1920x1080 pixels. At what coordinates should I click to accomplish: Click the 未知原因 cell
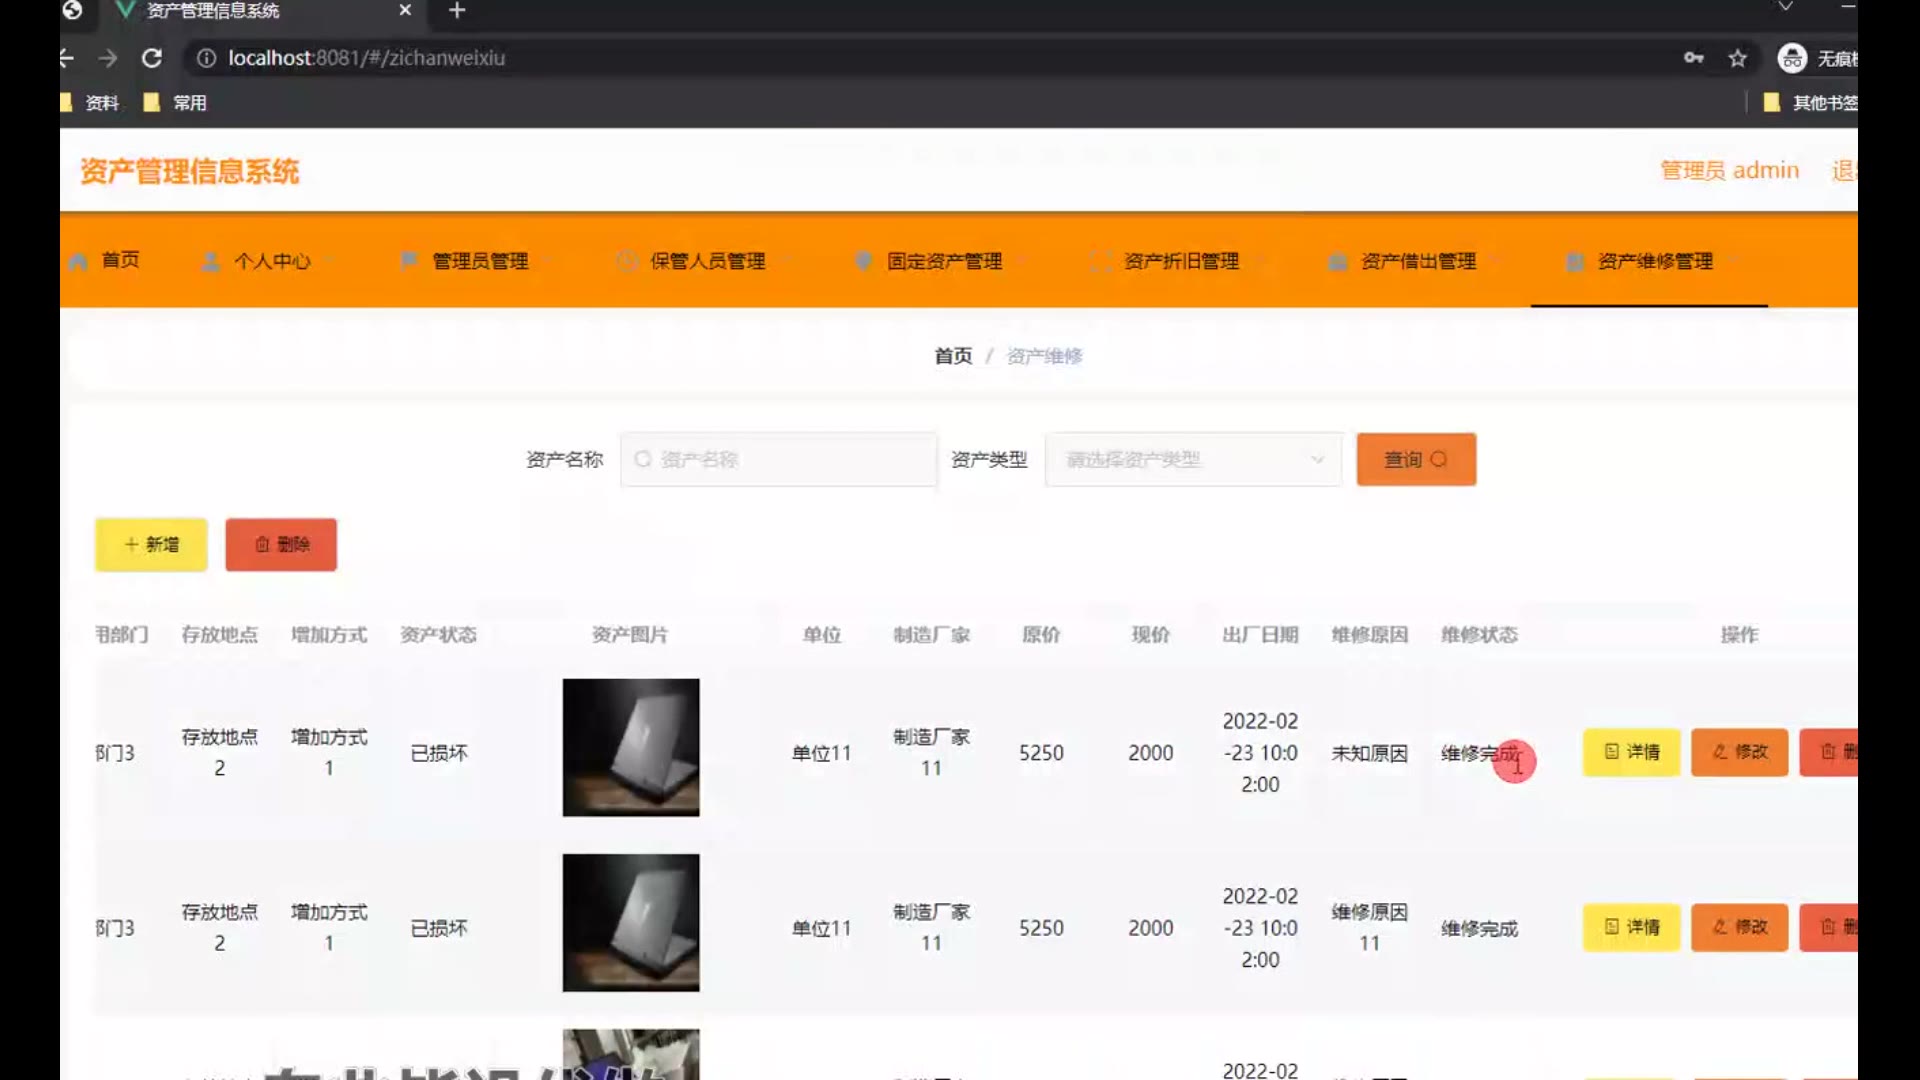[1369, 753]
